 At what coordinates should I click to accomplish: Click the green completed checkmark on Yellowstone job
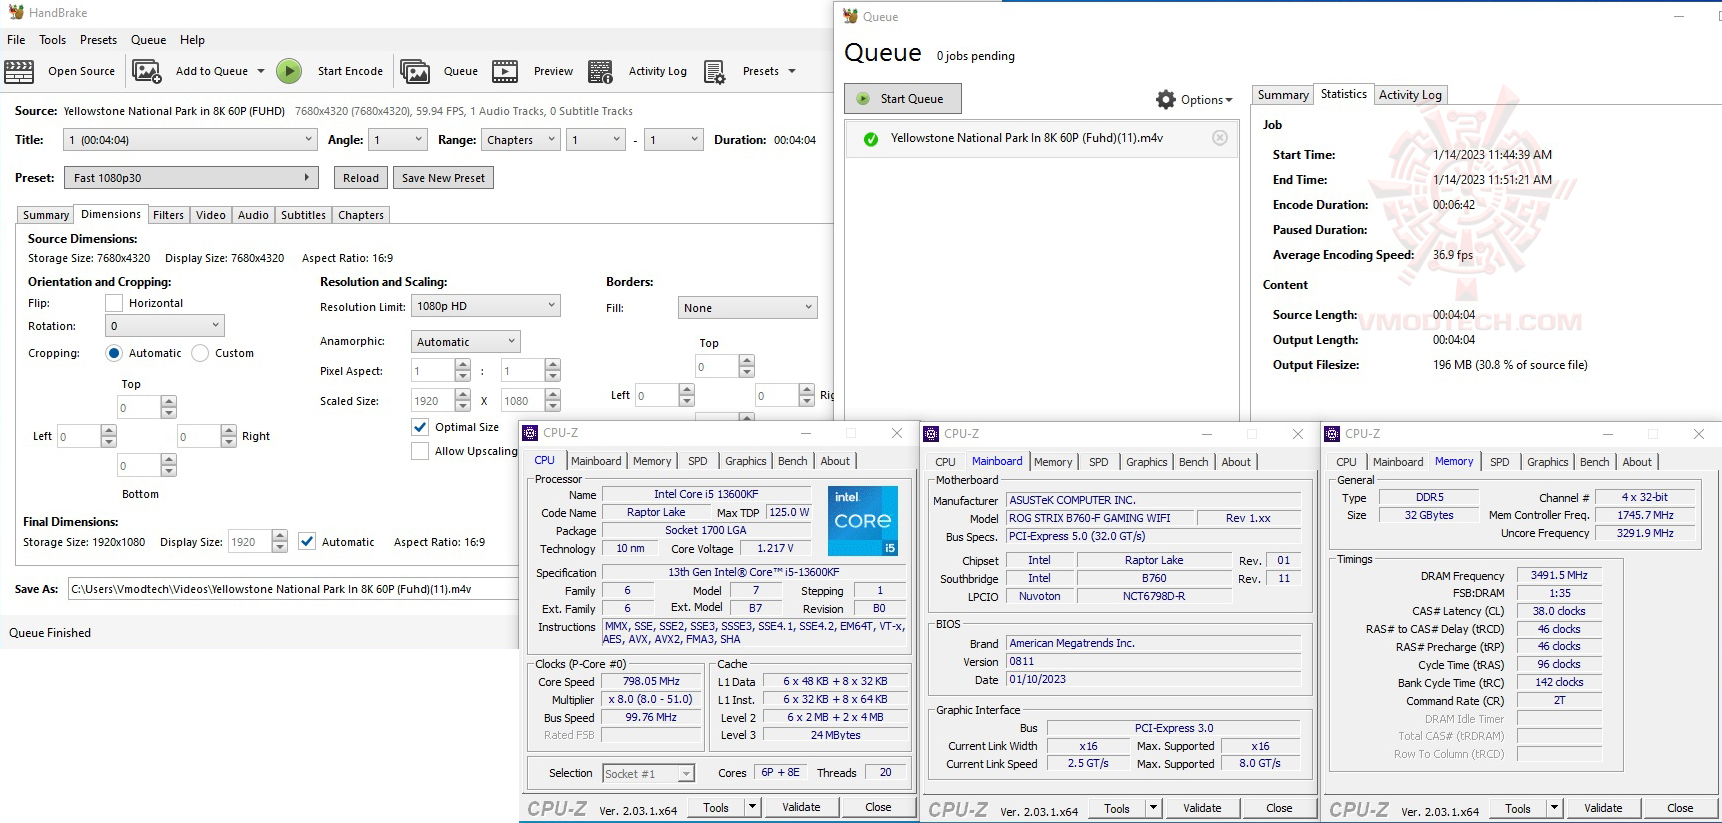(x=871, y=139)
